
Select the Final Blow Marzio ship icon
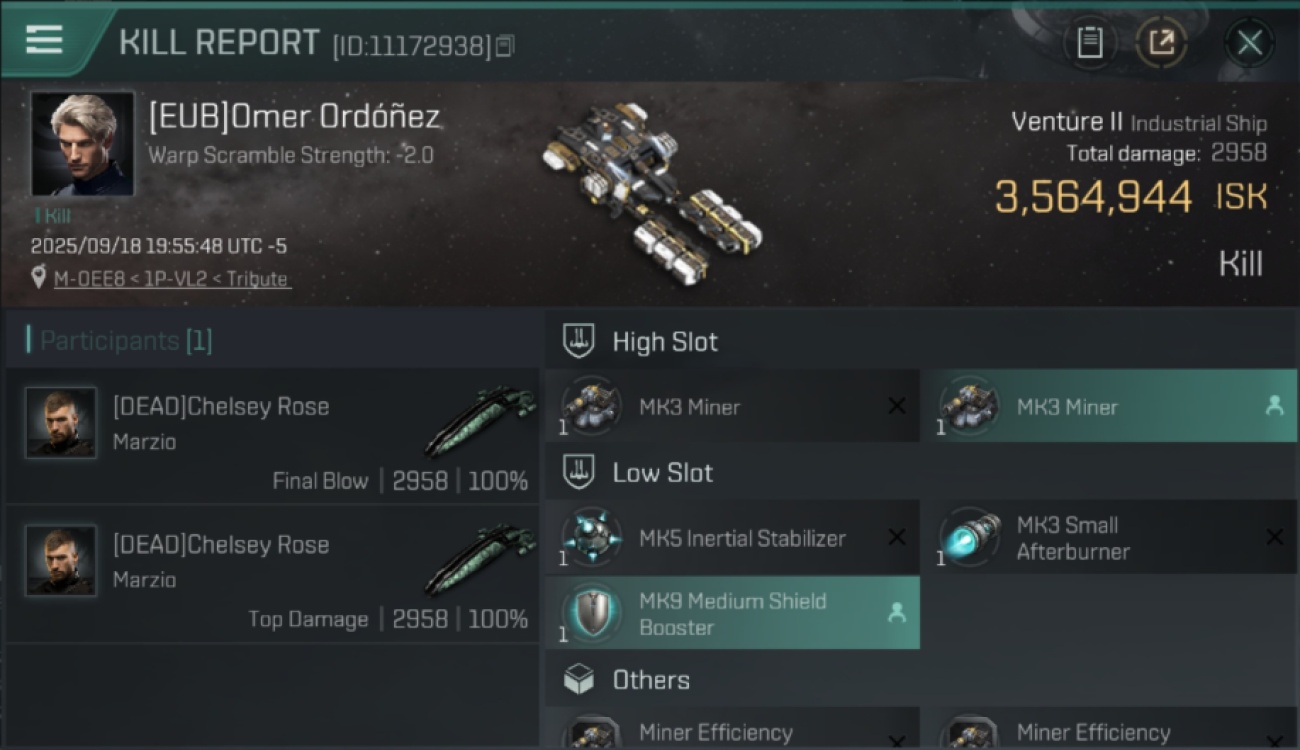click(x=480, y=420)
